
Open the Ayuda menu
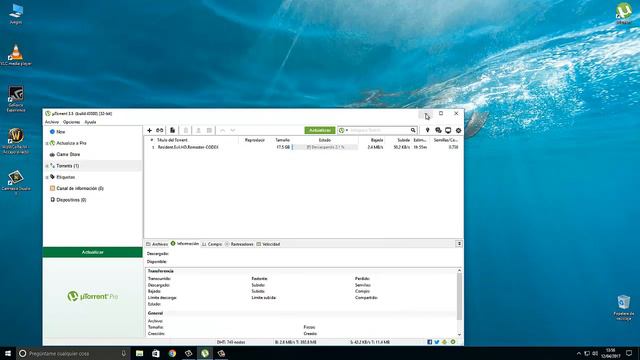coord(90,122)
